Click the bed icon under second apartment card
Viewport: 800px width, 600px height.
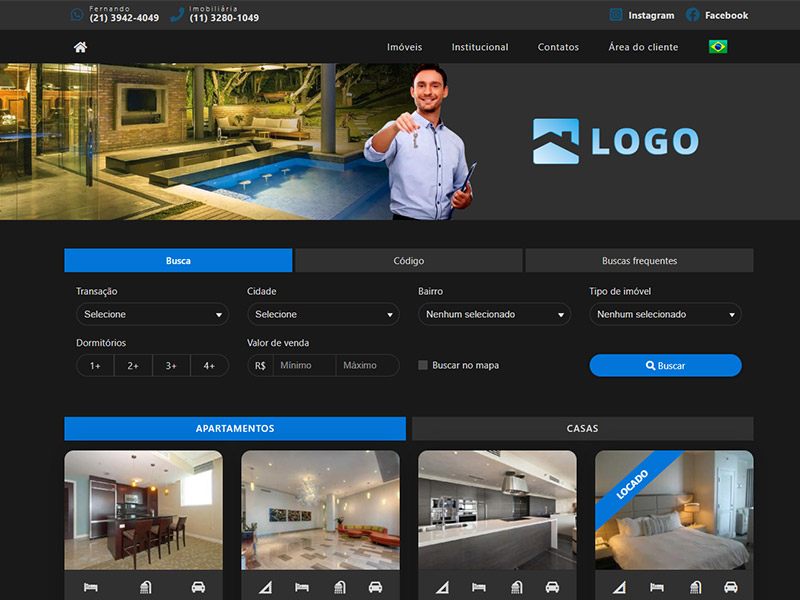coord(302,587)
